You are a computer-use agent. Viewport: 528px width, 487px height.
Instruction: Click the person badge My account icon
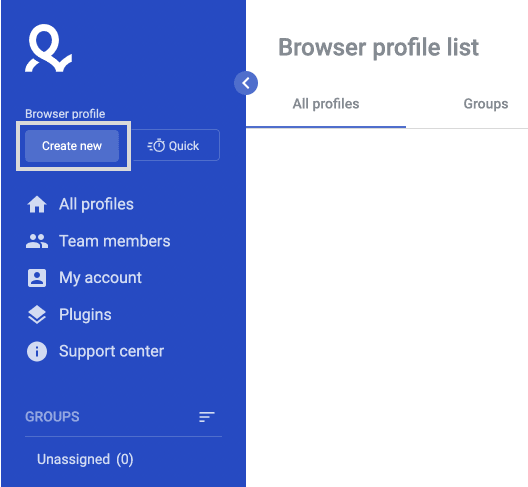[37, 278]
